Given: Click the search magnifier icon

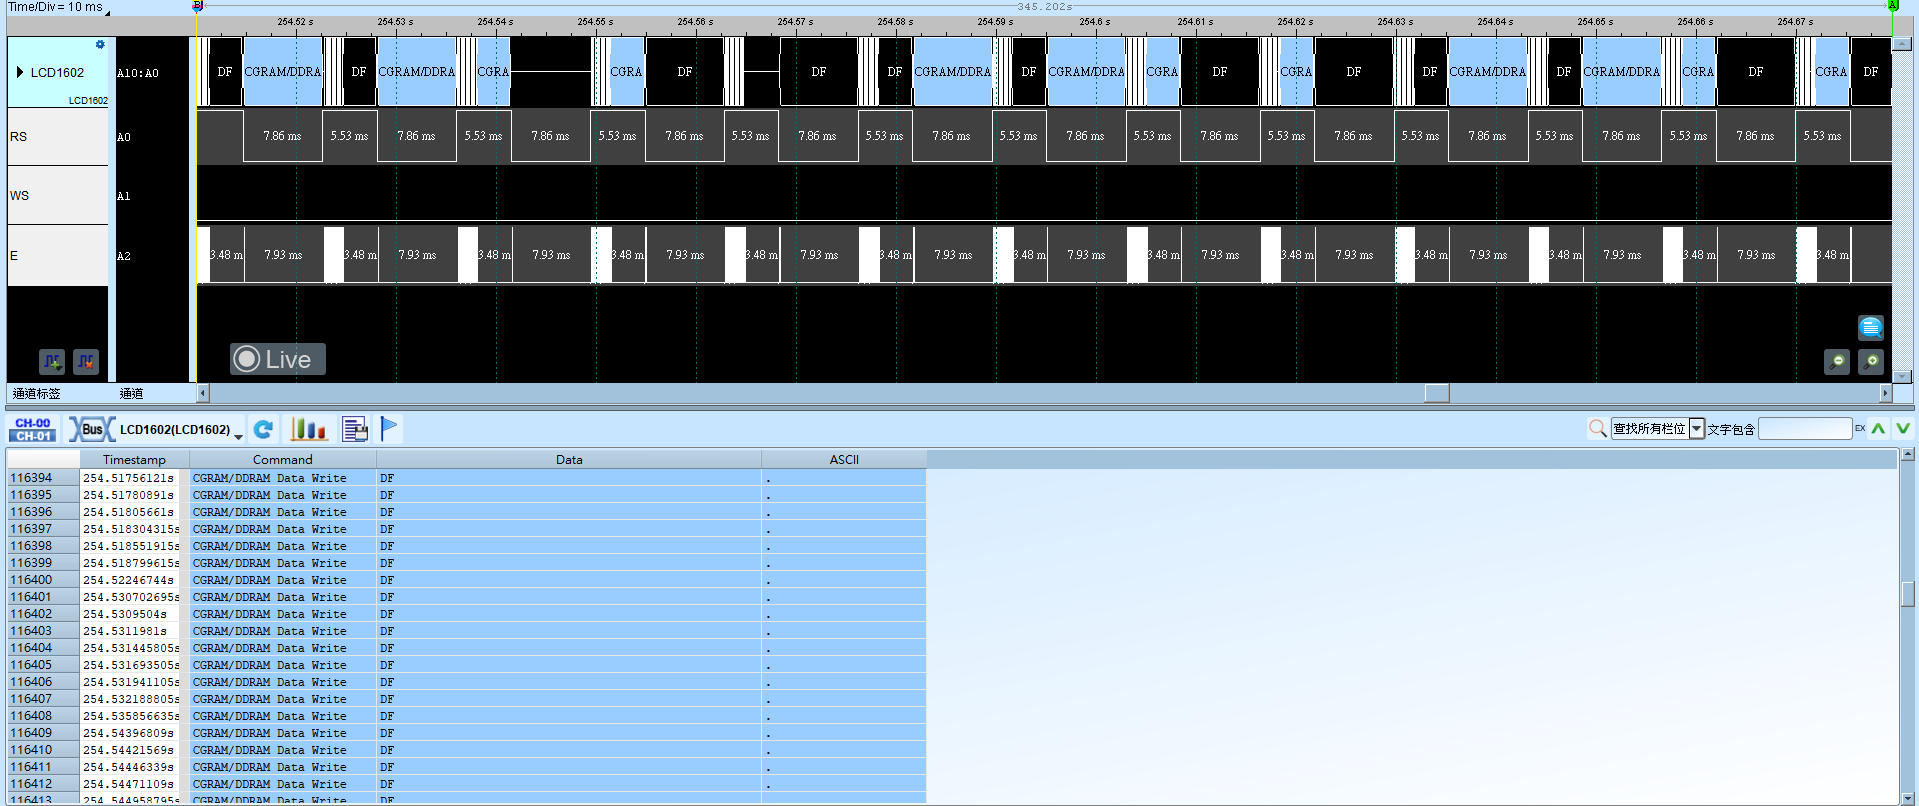Looking at the screenshot, I should pyautogui.click(x=1597, y=429).
